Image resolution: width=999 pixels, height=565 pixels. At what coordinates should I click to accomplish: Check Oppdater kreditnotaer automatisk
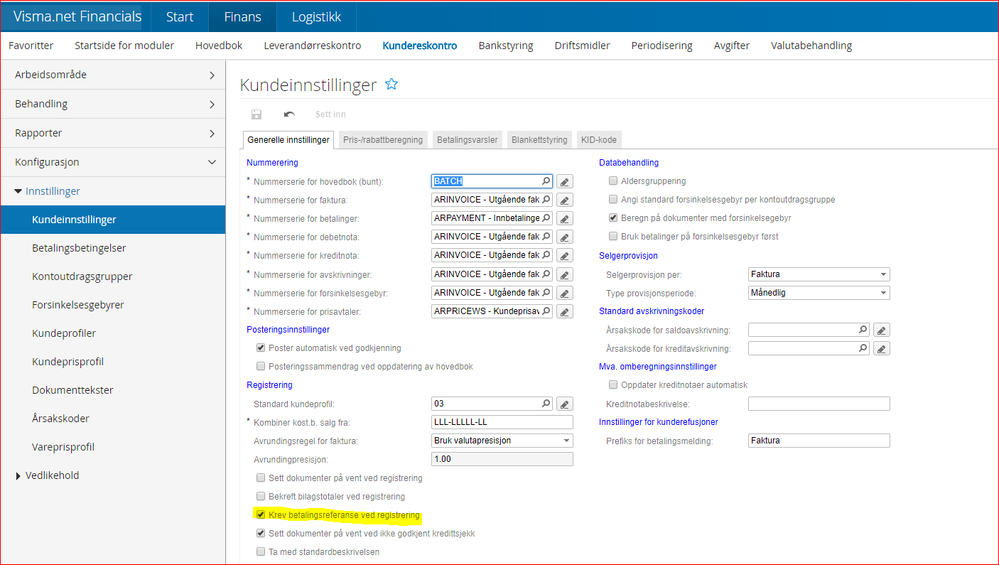pos(613,385)
